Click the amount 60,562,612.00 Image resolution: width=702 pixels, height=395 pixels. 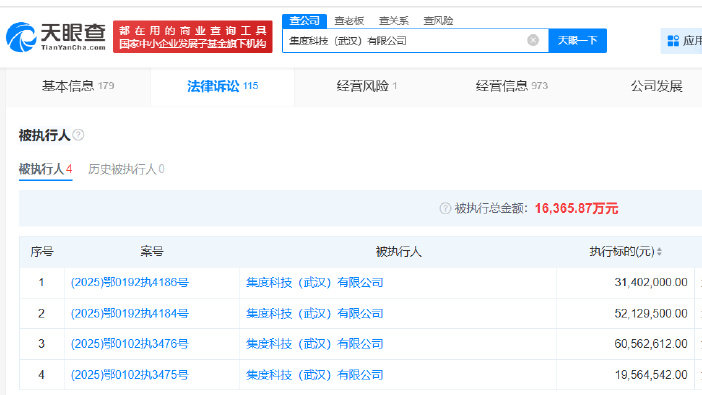(651, 344)
